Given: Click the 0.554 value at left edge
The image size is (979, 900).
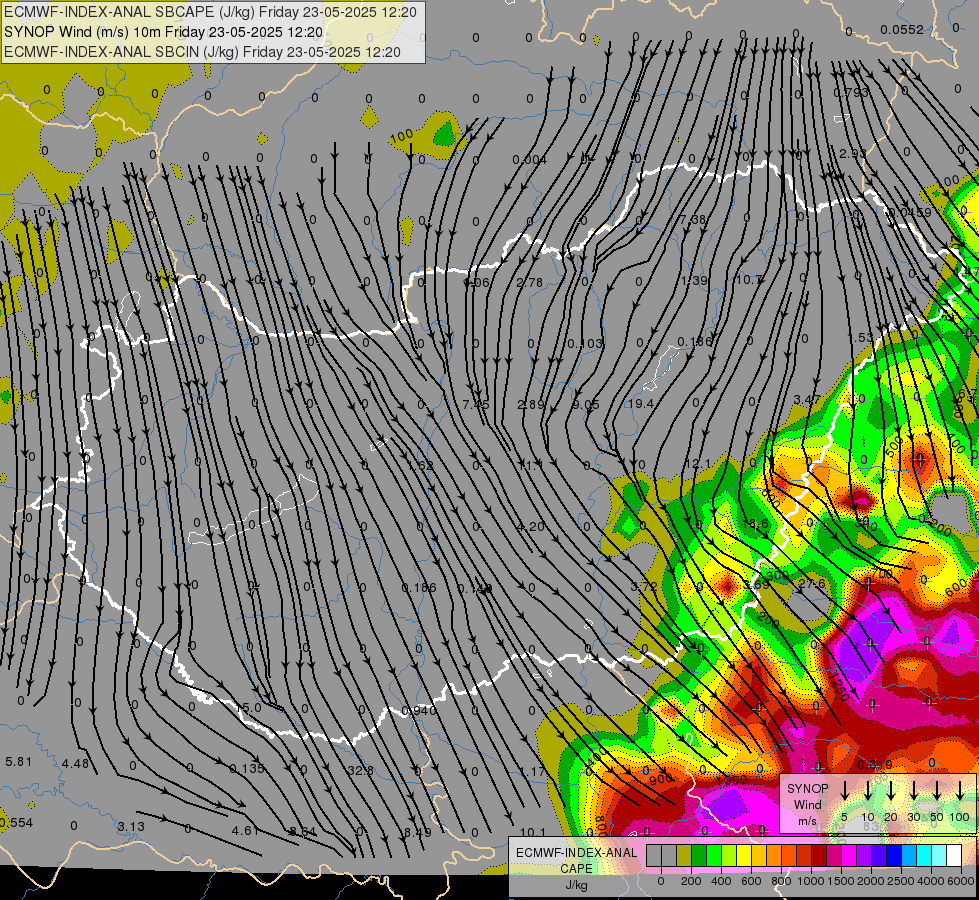Looking at the screenshot, I should pyautogui.click(x=16, y=823).
